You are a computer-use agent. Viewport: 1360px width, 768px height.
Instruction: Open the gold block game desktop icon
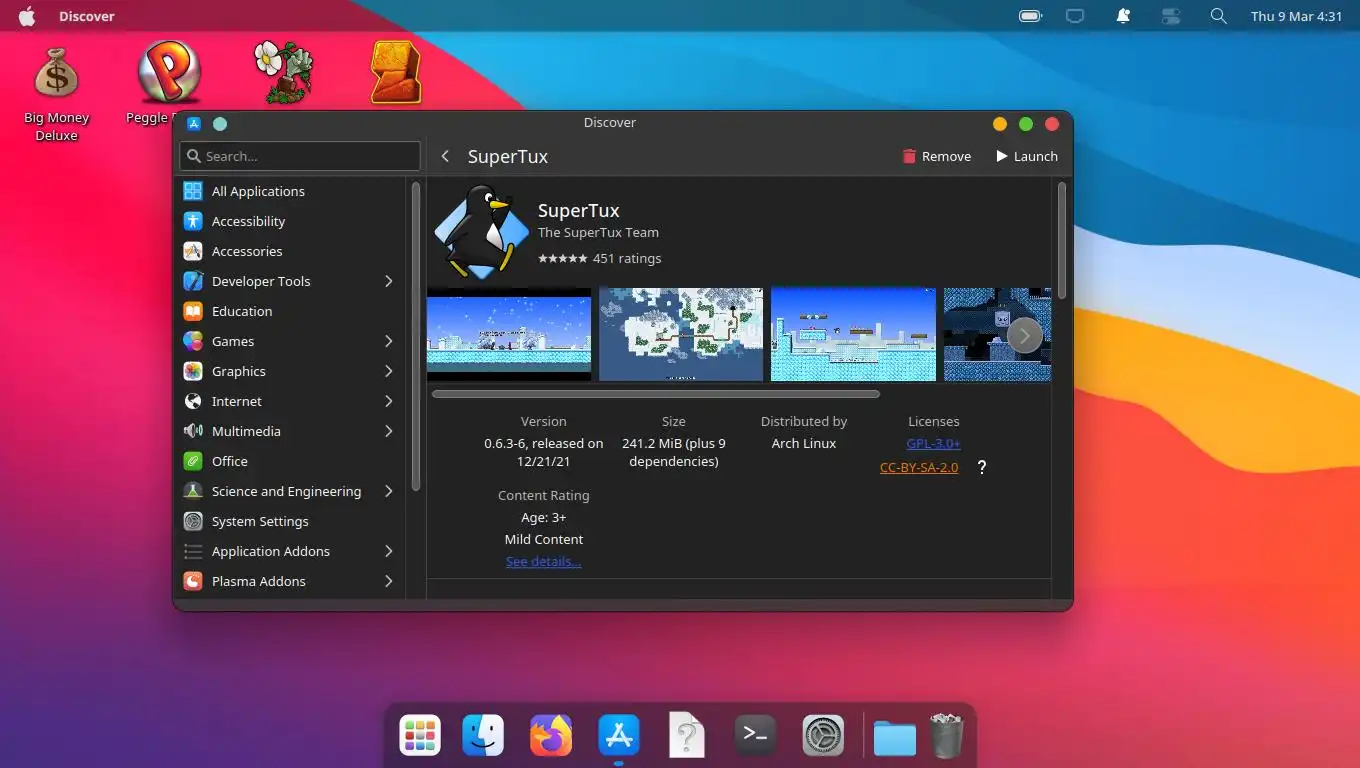pyautogui.click(x=395, y=72)
